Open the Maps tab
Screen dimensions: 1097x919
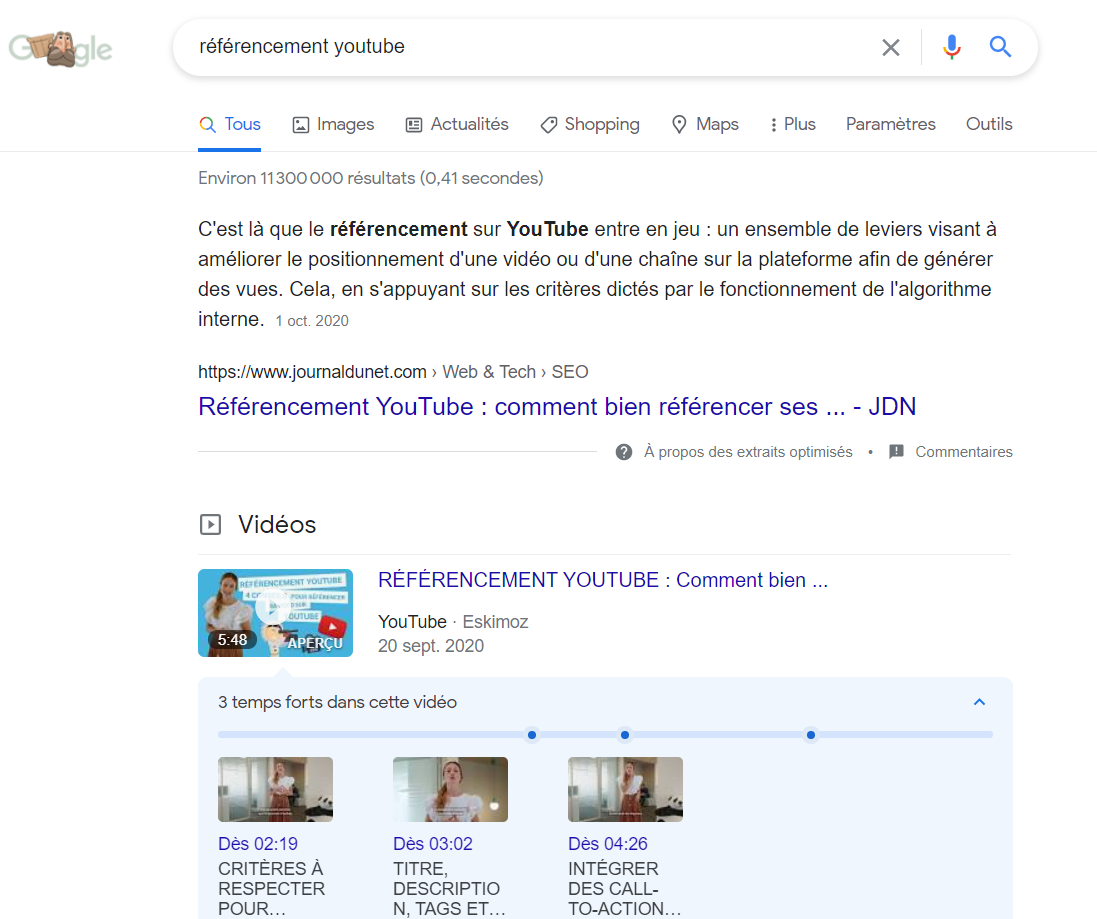point(705,124)
